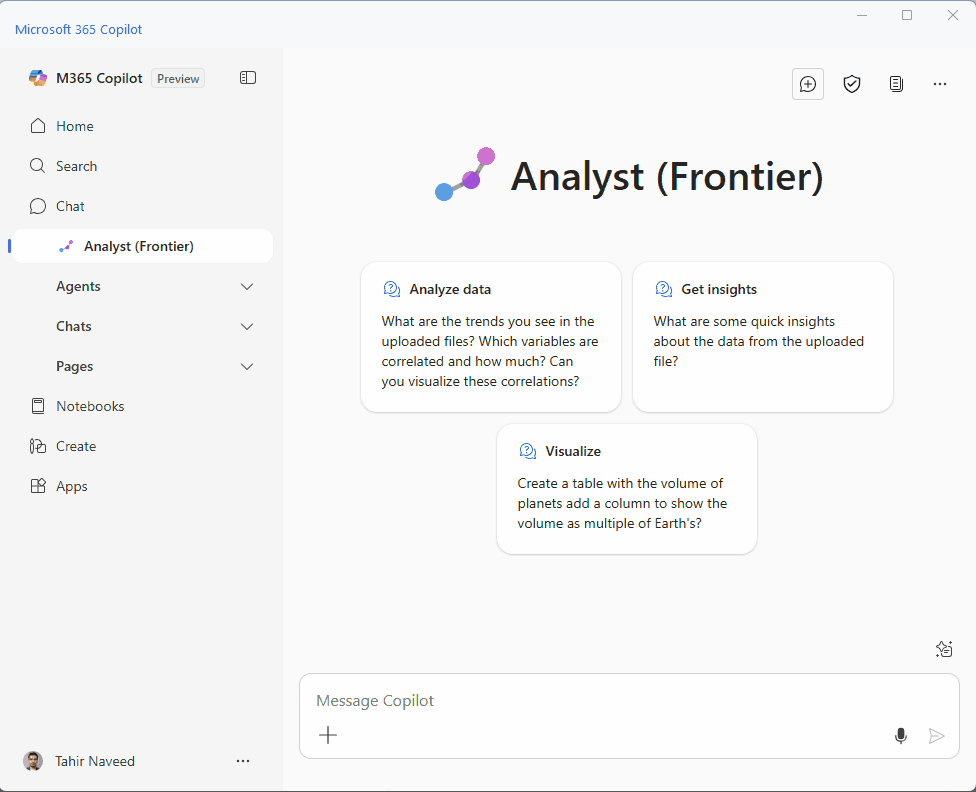This screenshot has width=976, height=792.
Task: Click the microphone dictate icon
Action: (x=900, y=736)
